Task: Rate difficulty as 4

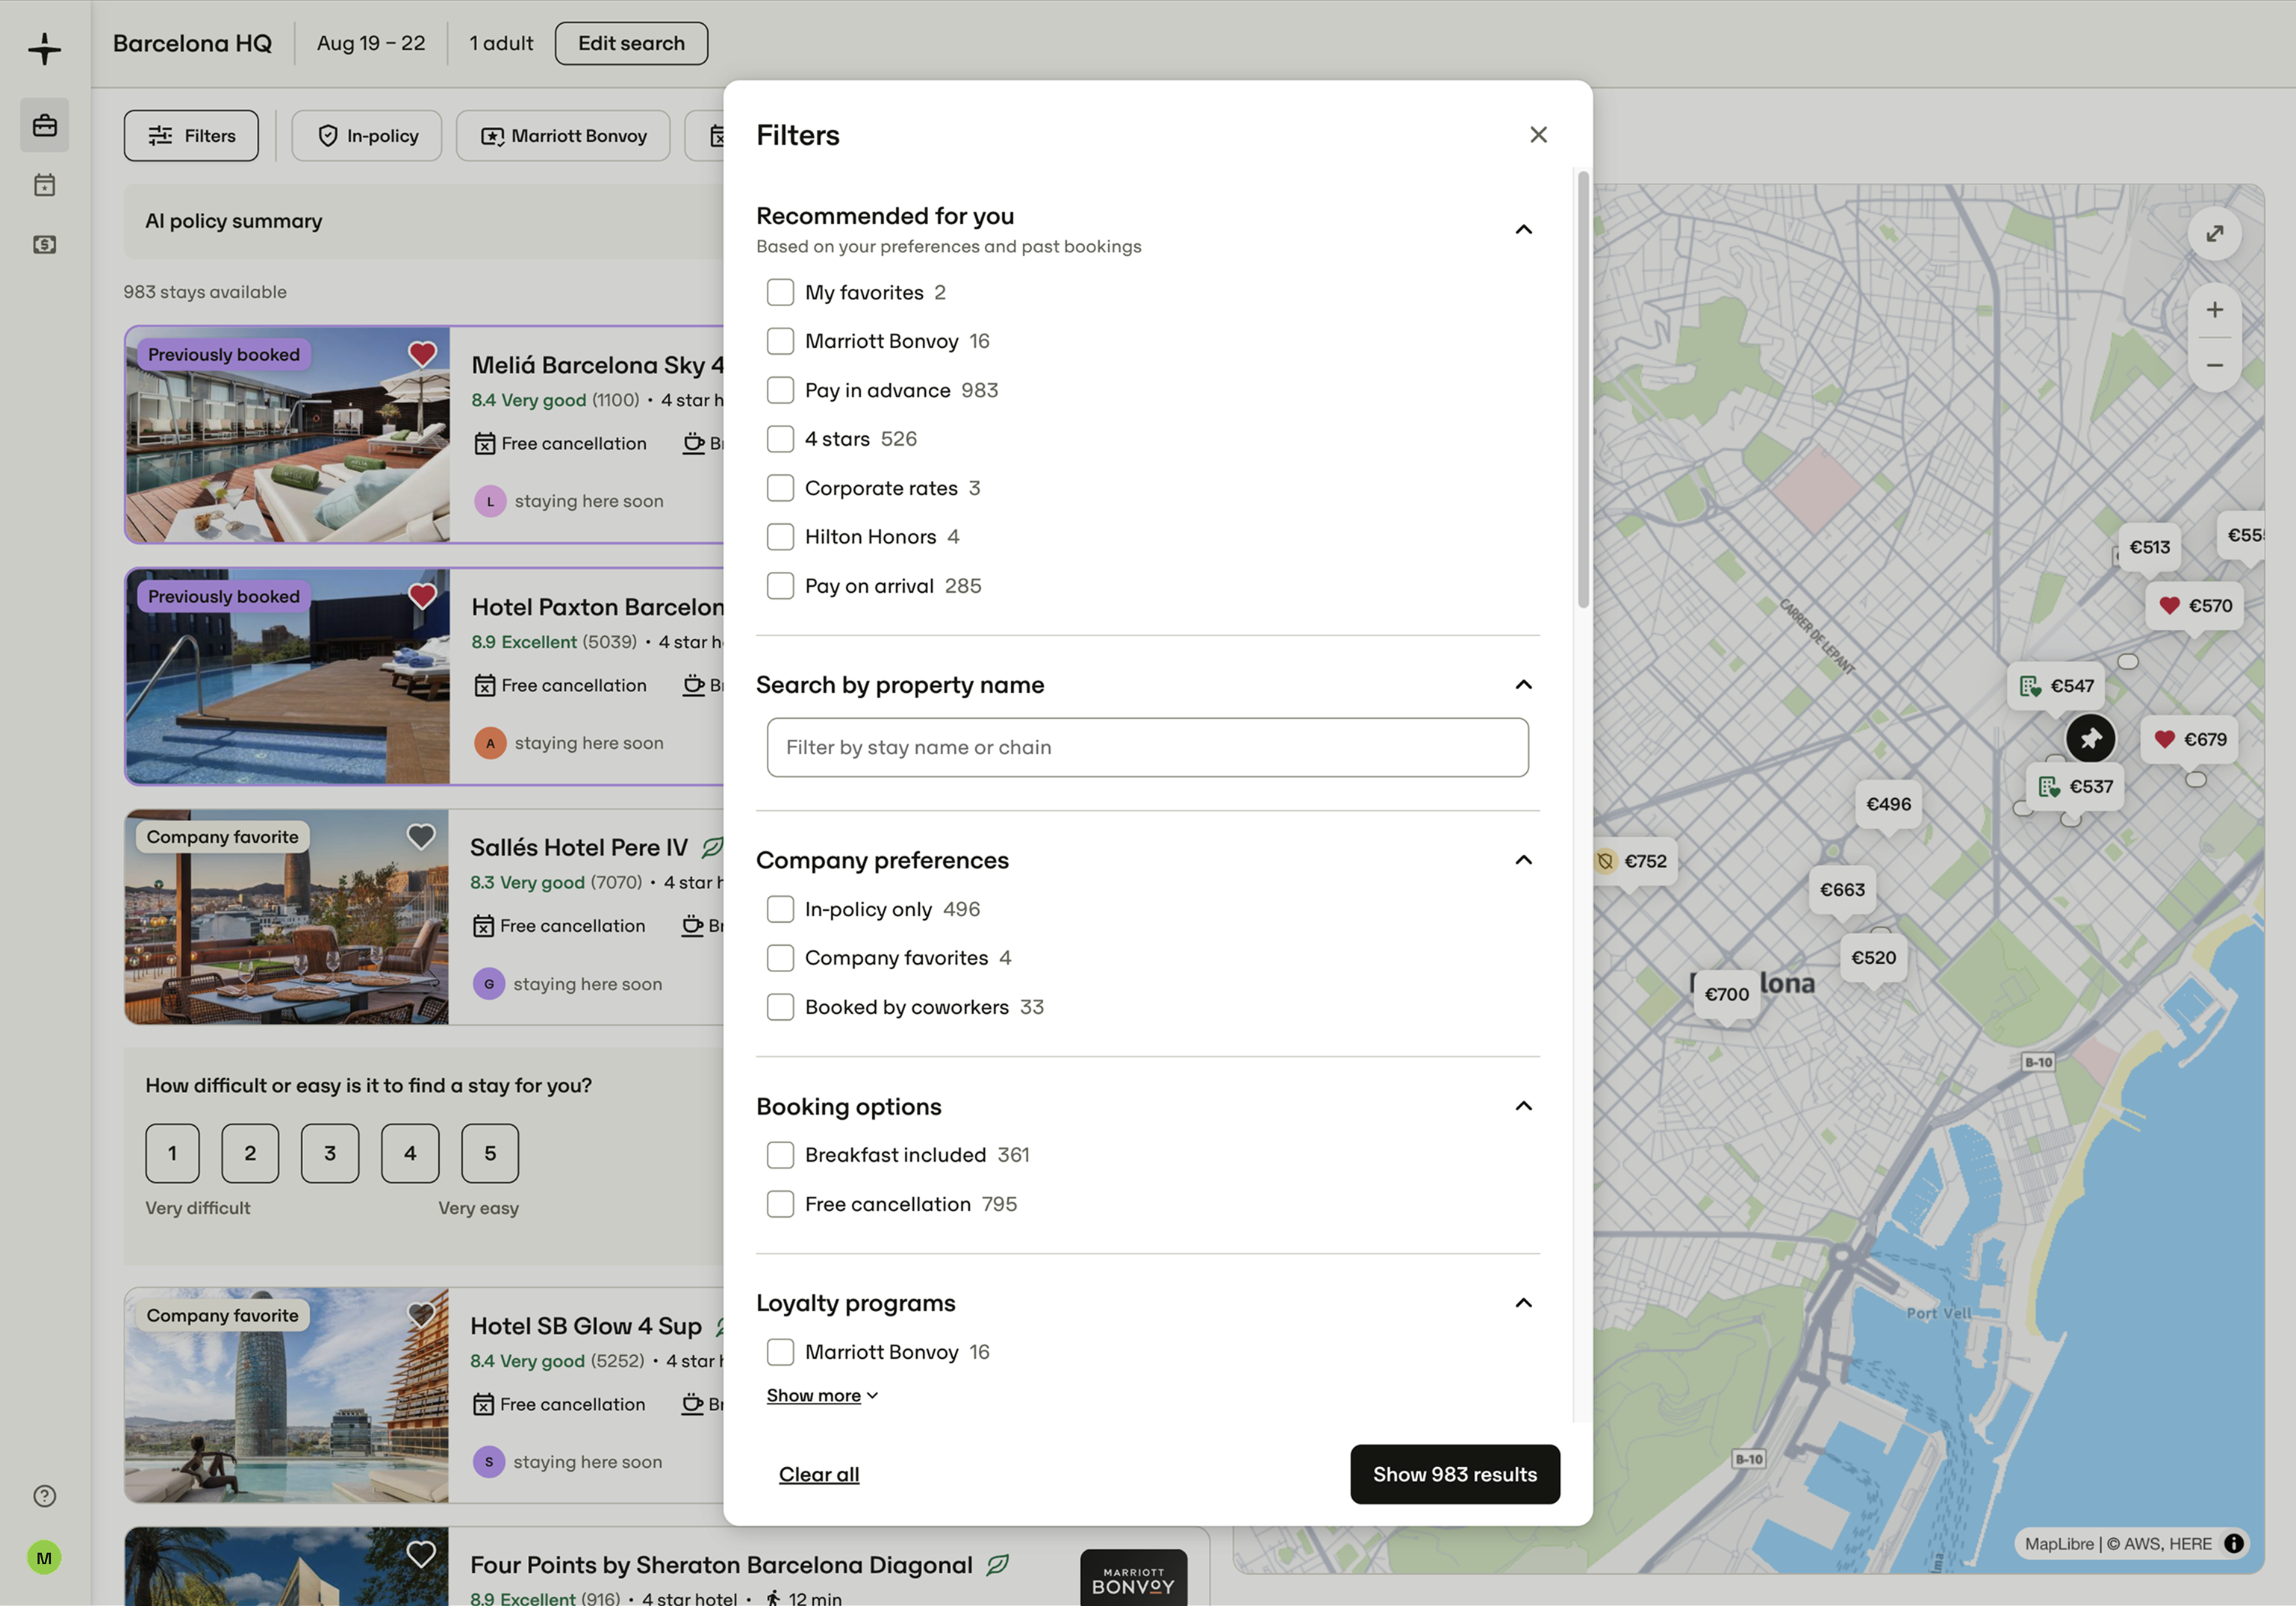Action: tap(410, 1153)
